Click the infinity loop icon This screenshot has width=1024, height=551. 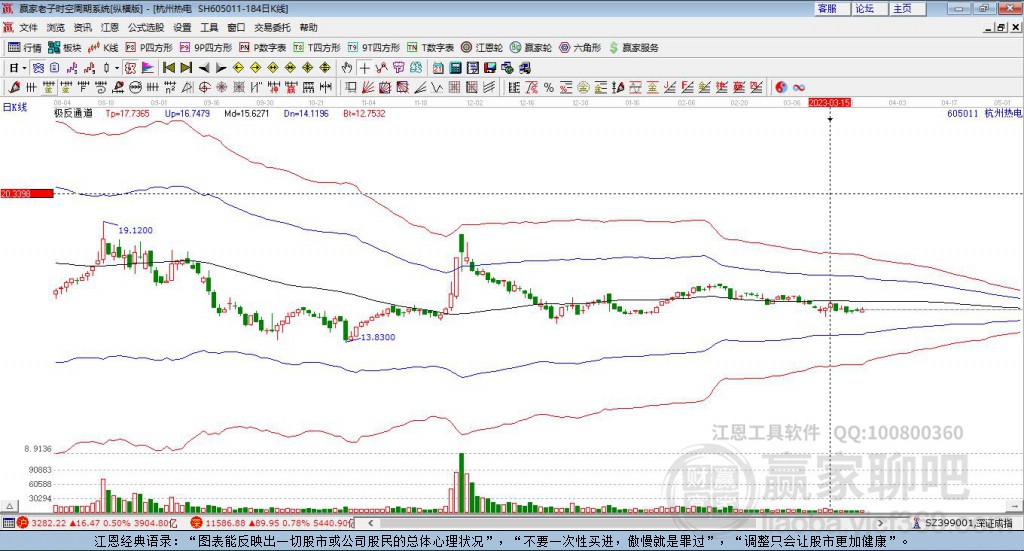[799, 87]
